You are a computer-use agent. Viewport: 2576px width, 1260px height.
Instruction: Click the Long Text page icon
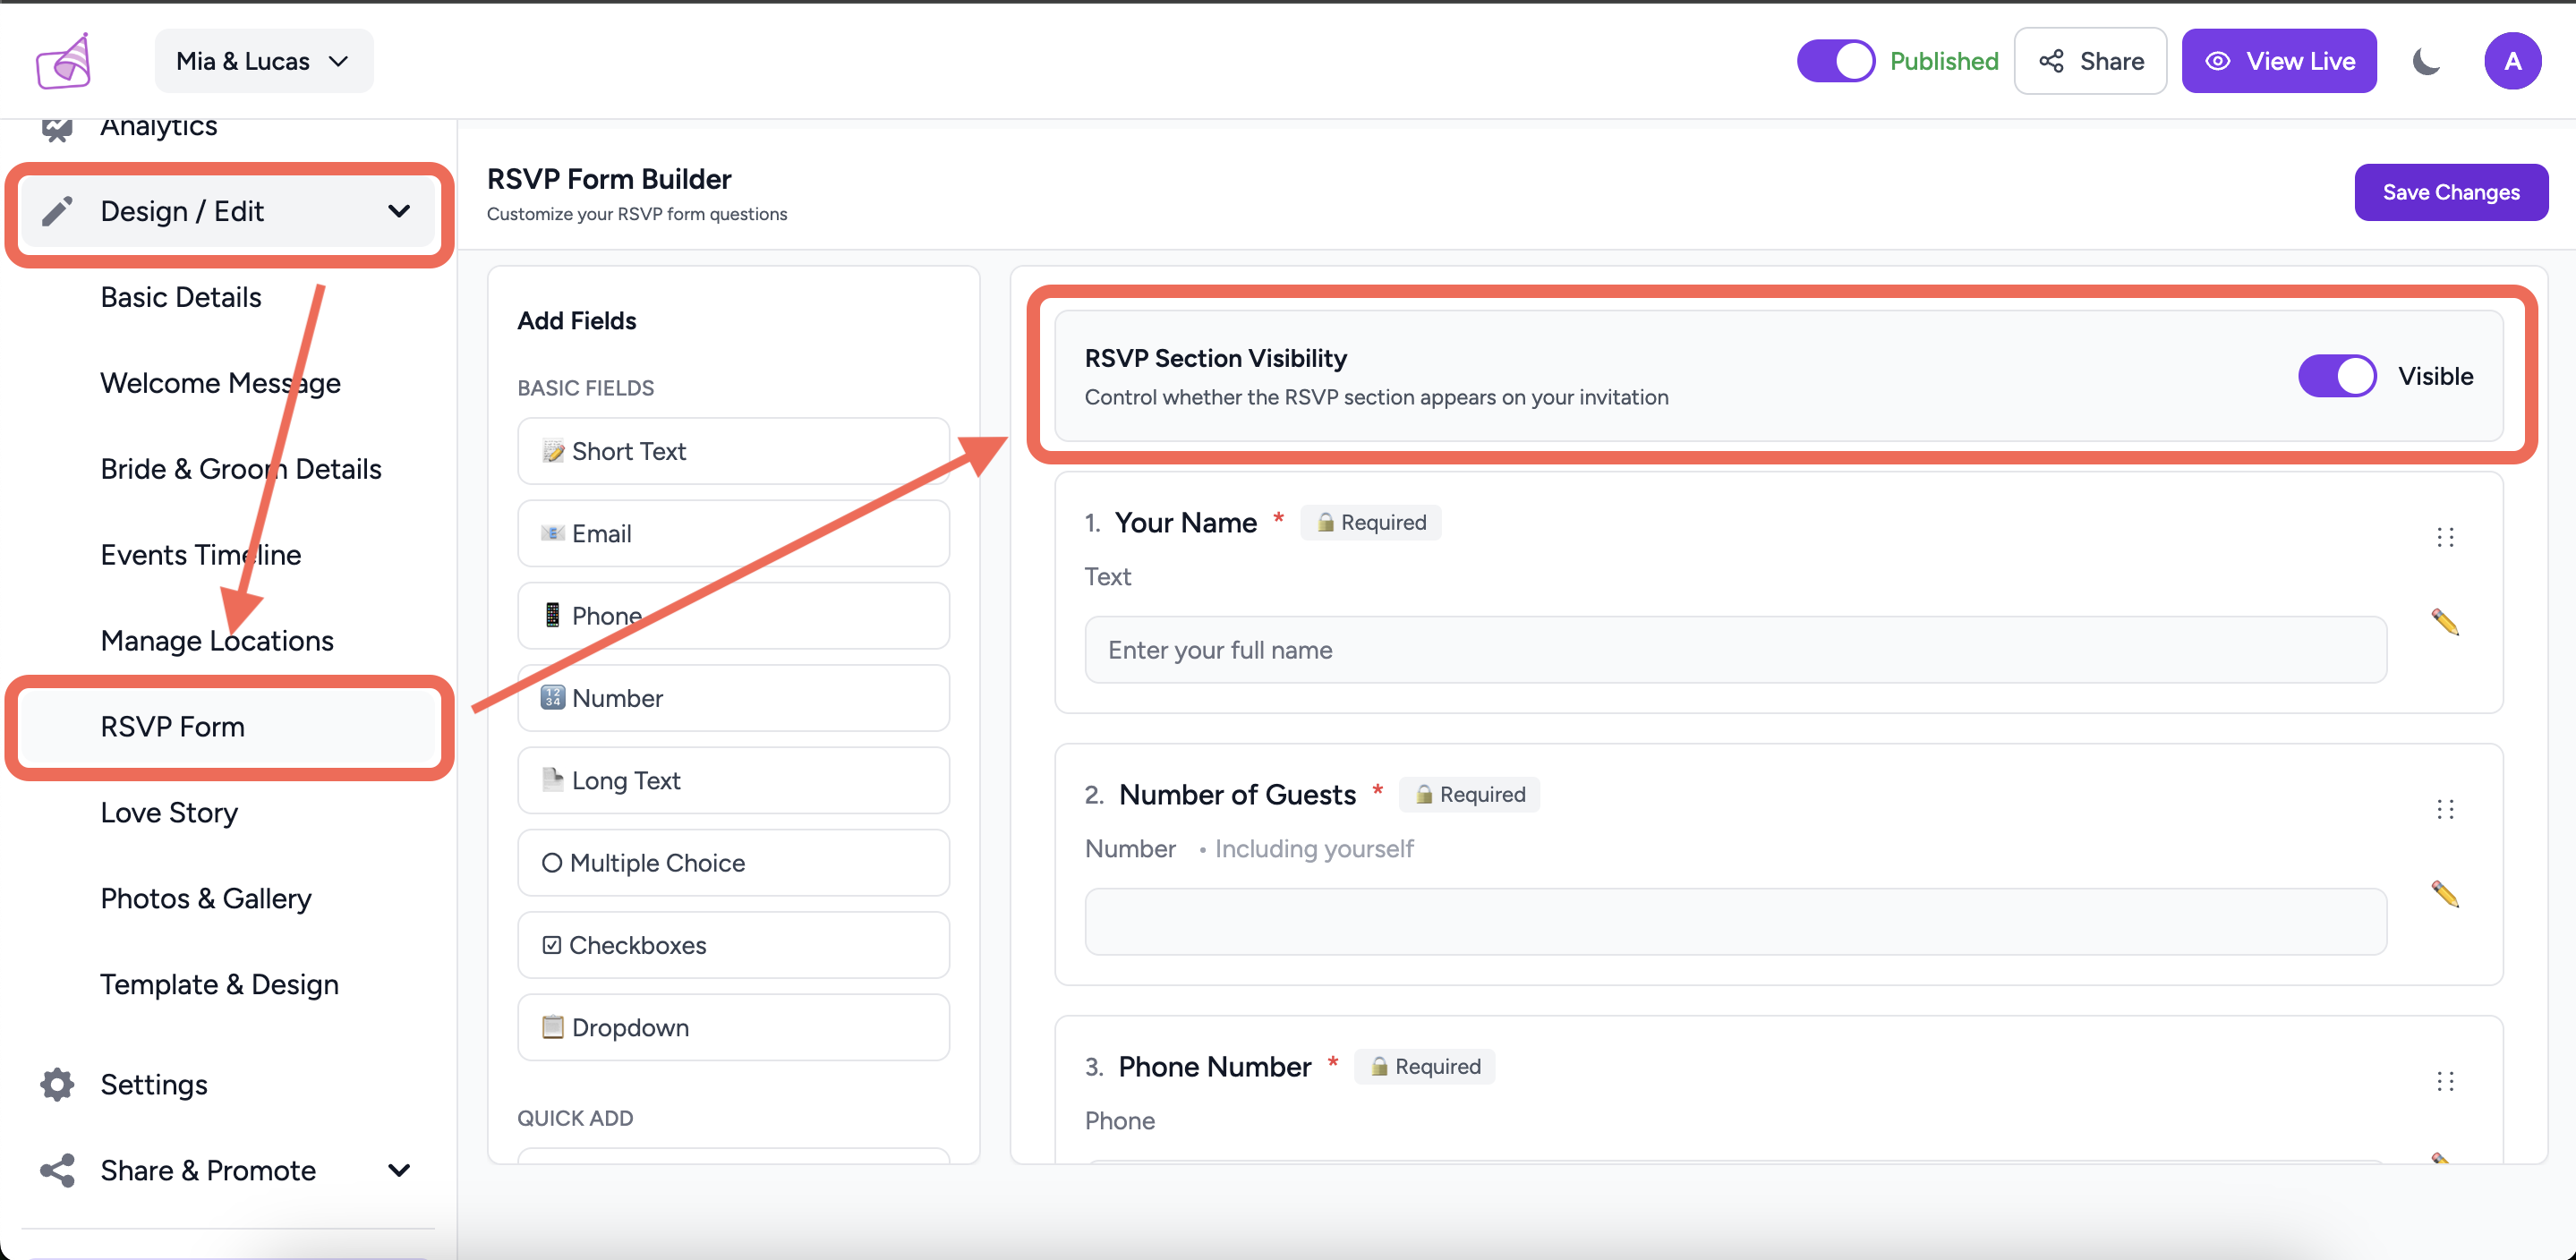tap(553, 779)
